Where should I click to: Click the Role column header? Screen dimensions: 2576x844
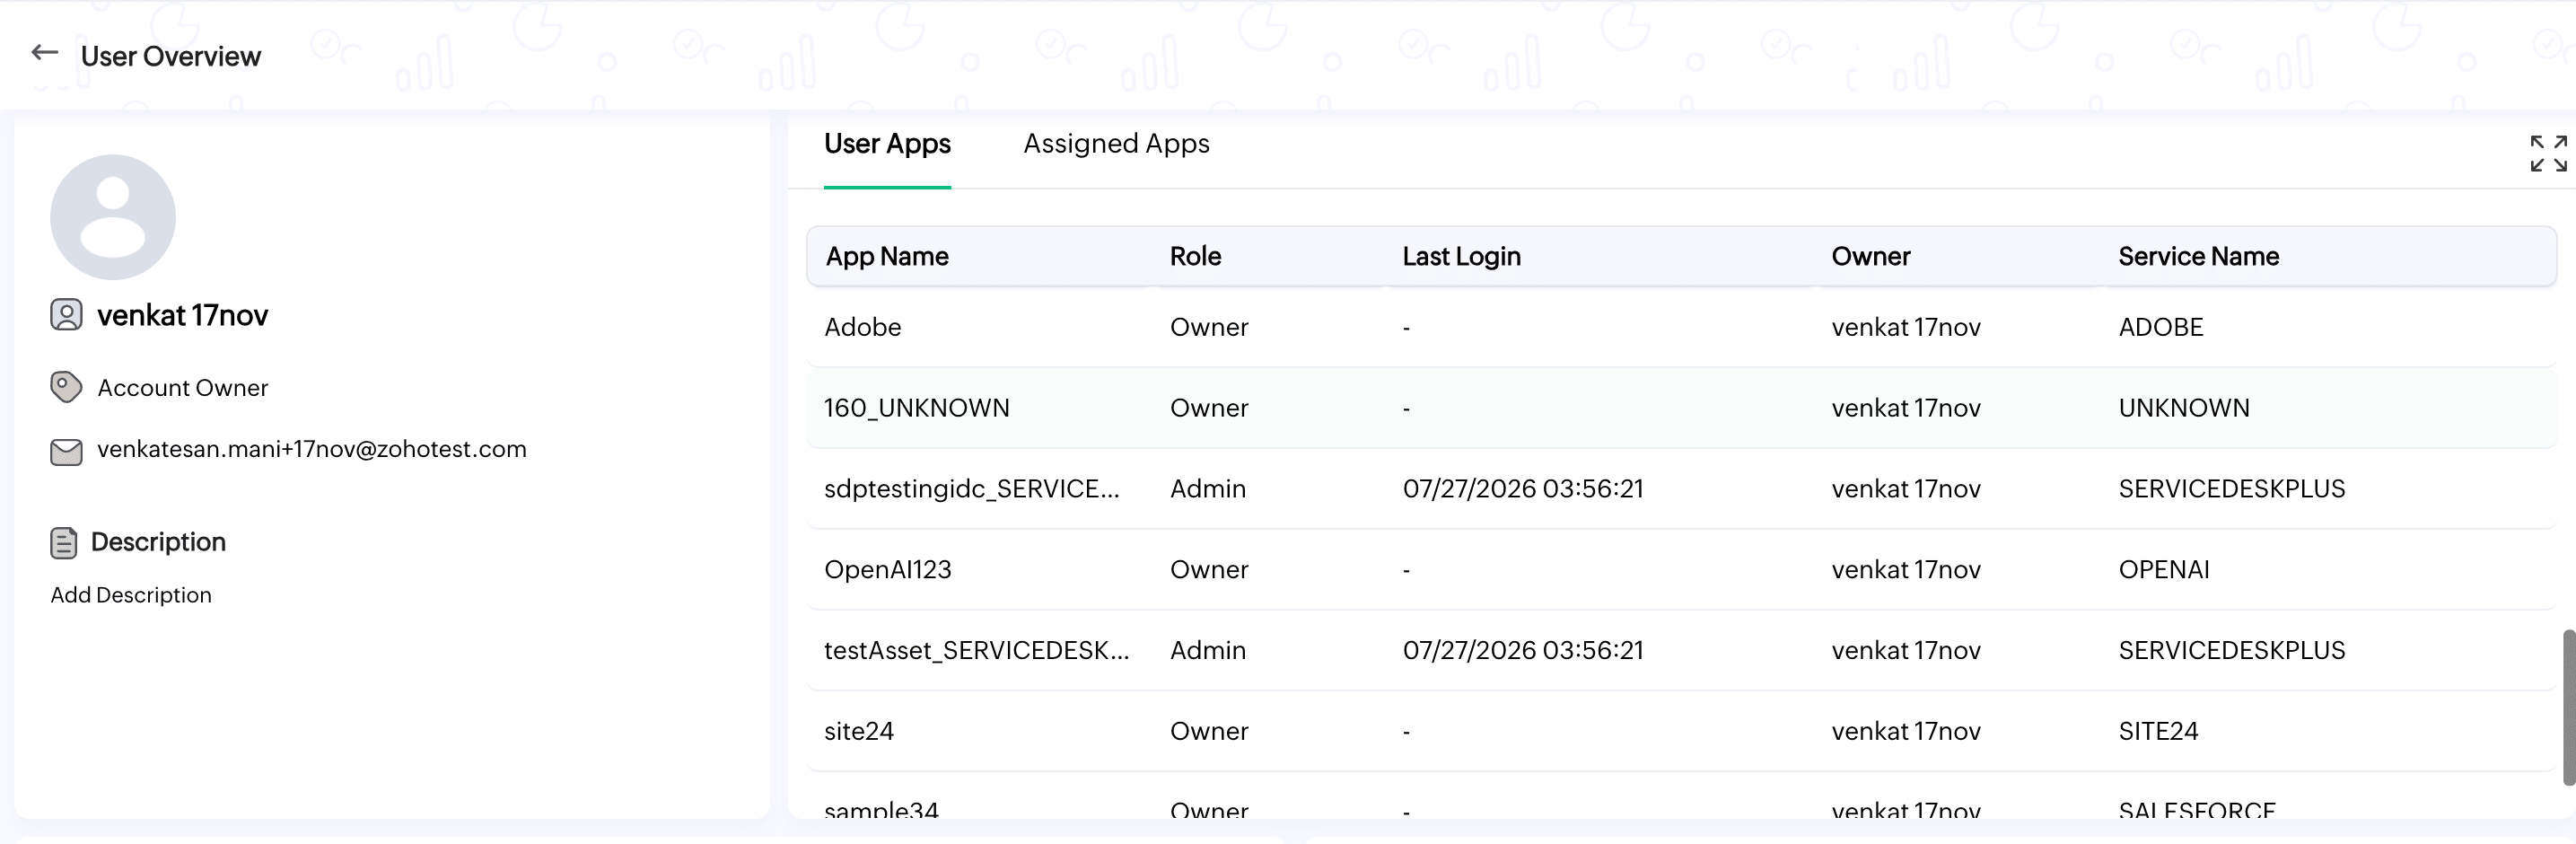click(1195, 257)
